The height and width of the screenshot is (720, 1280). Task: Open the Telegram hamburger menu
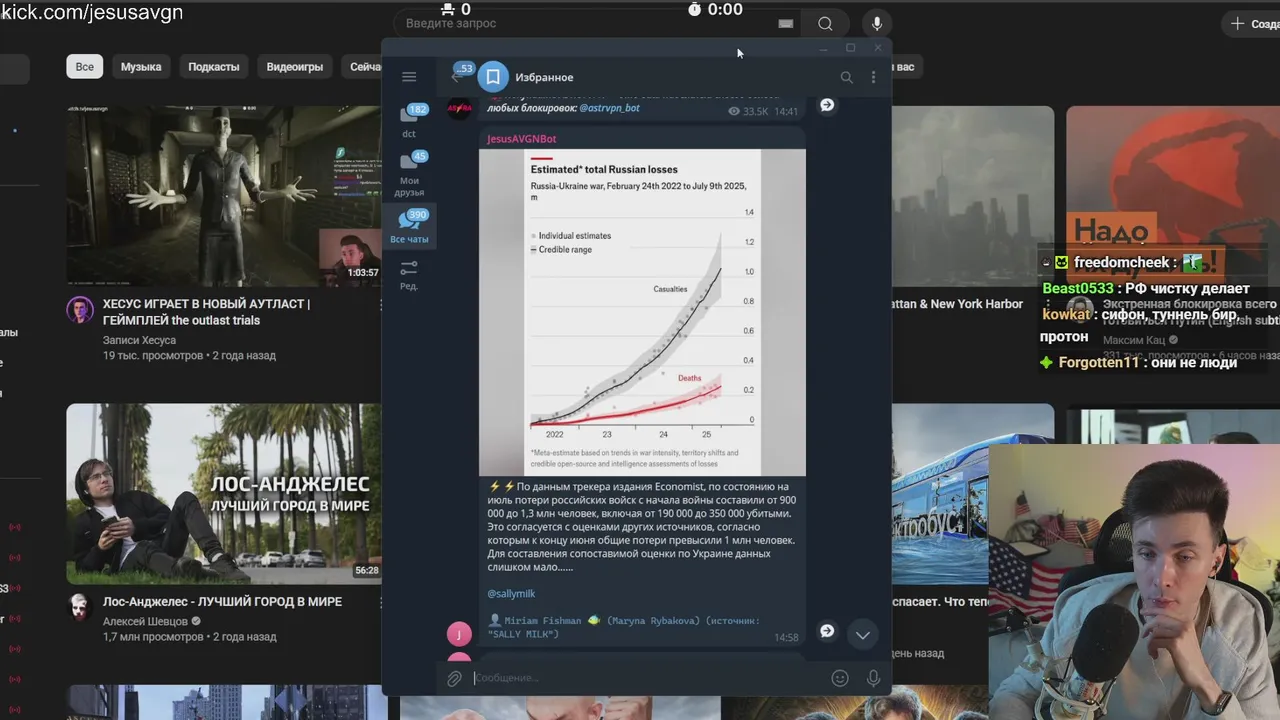409,77
